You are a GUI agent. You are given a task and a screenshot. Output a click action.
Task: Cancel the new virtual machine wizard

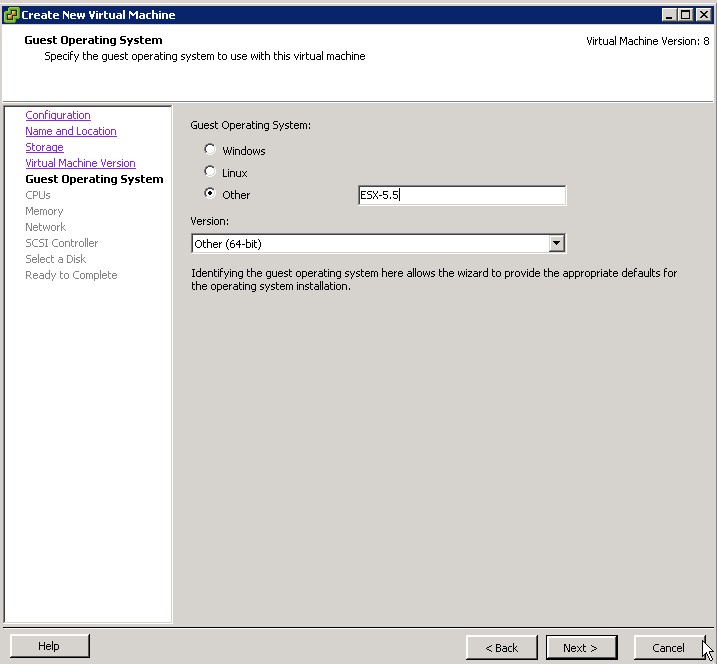(668, 648)
